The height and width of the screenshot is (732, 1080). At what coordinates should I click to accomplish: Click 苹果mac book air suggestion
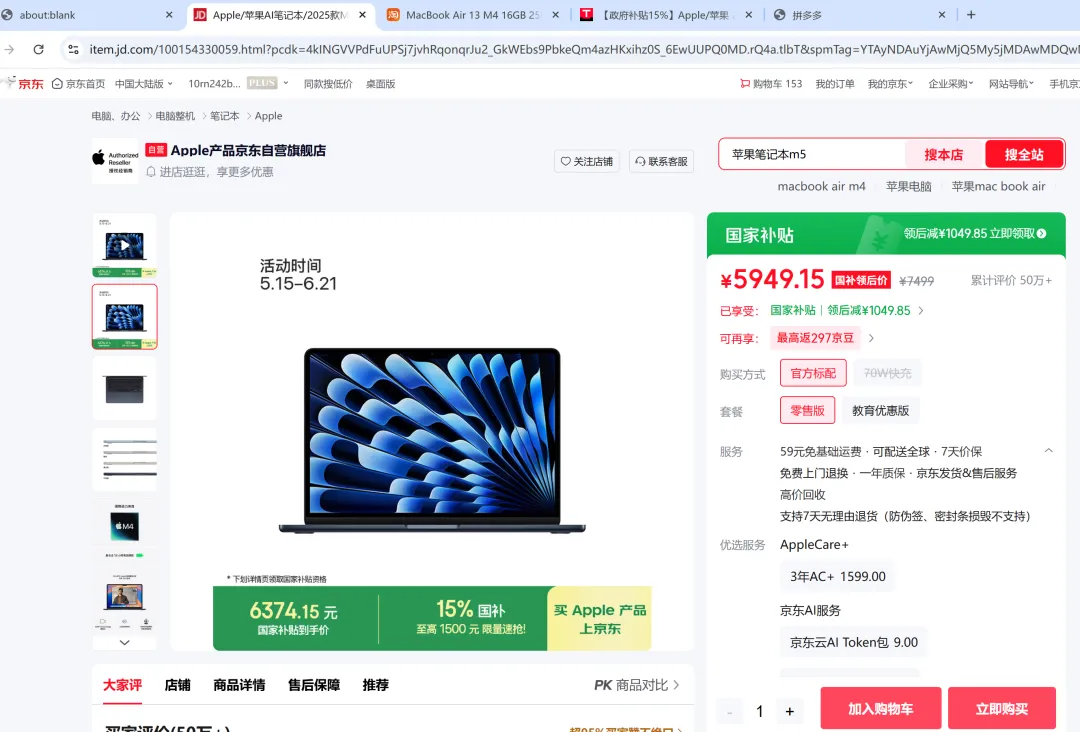[998, 186]
